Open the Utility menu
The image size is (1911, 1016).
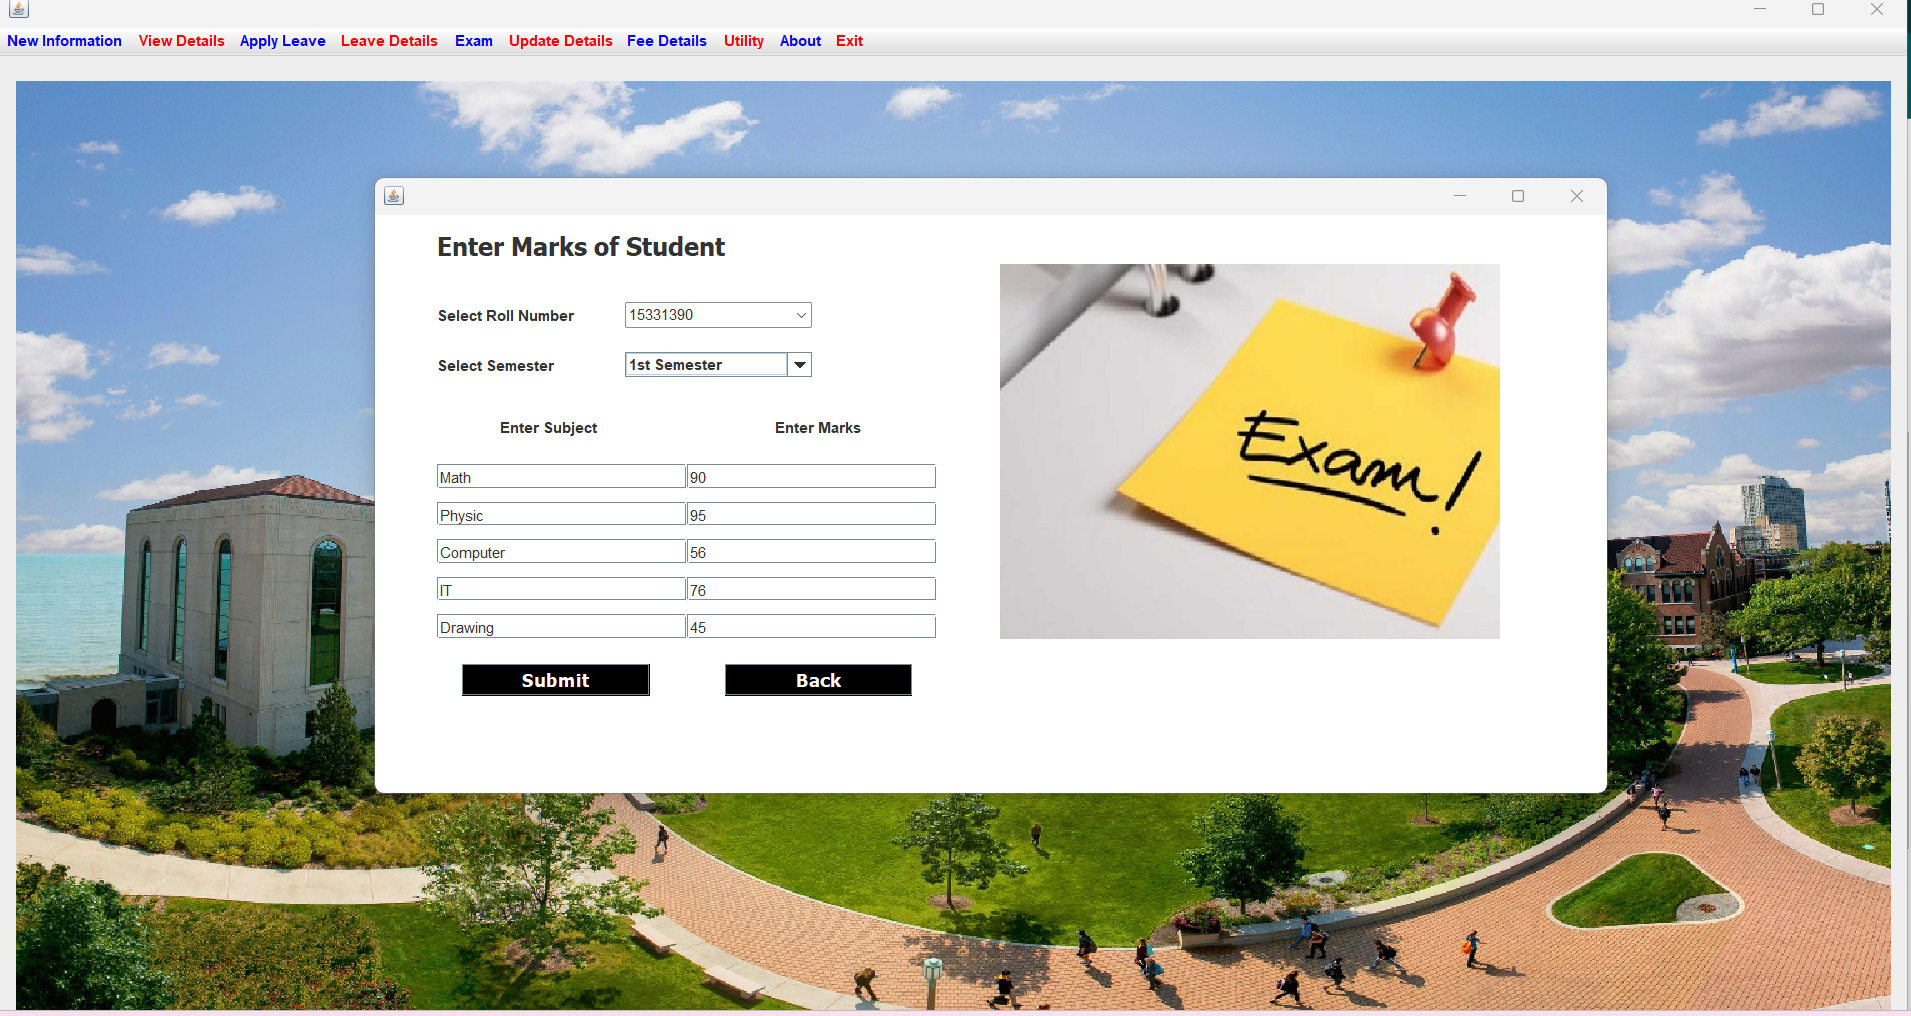(743, 41)
